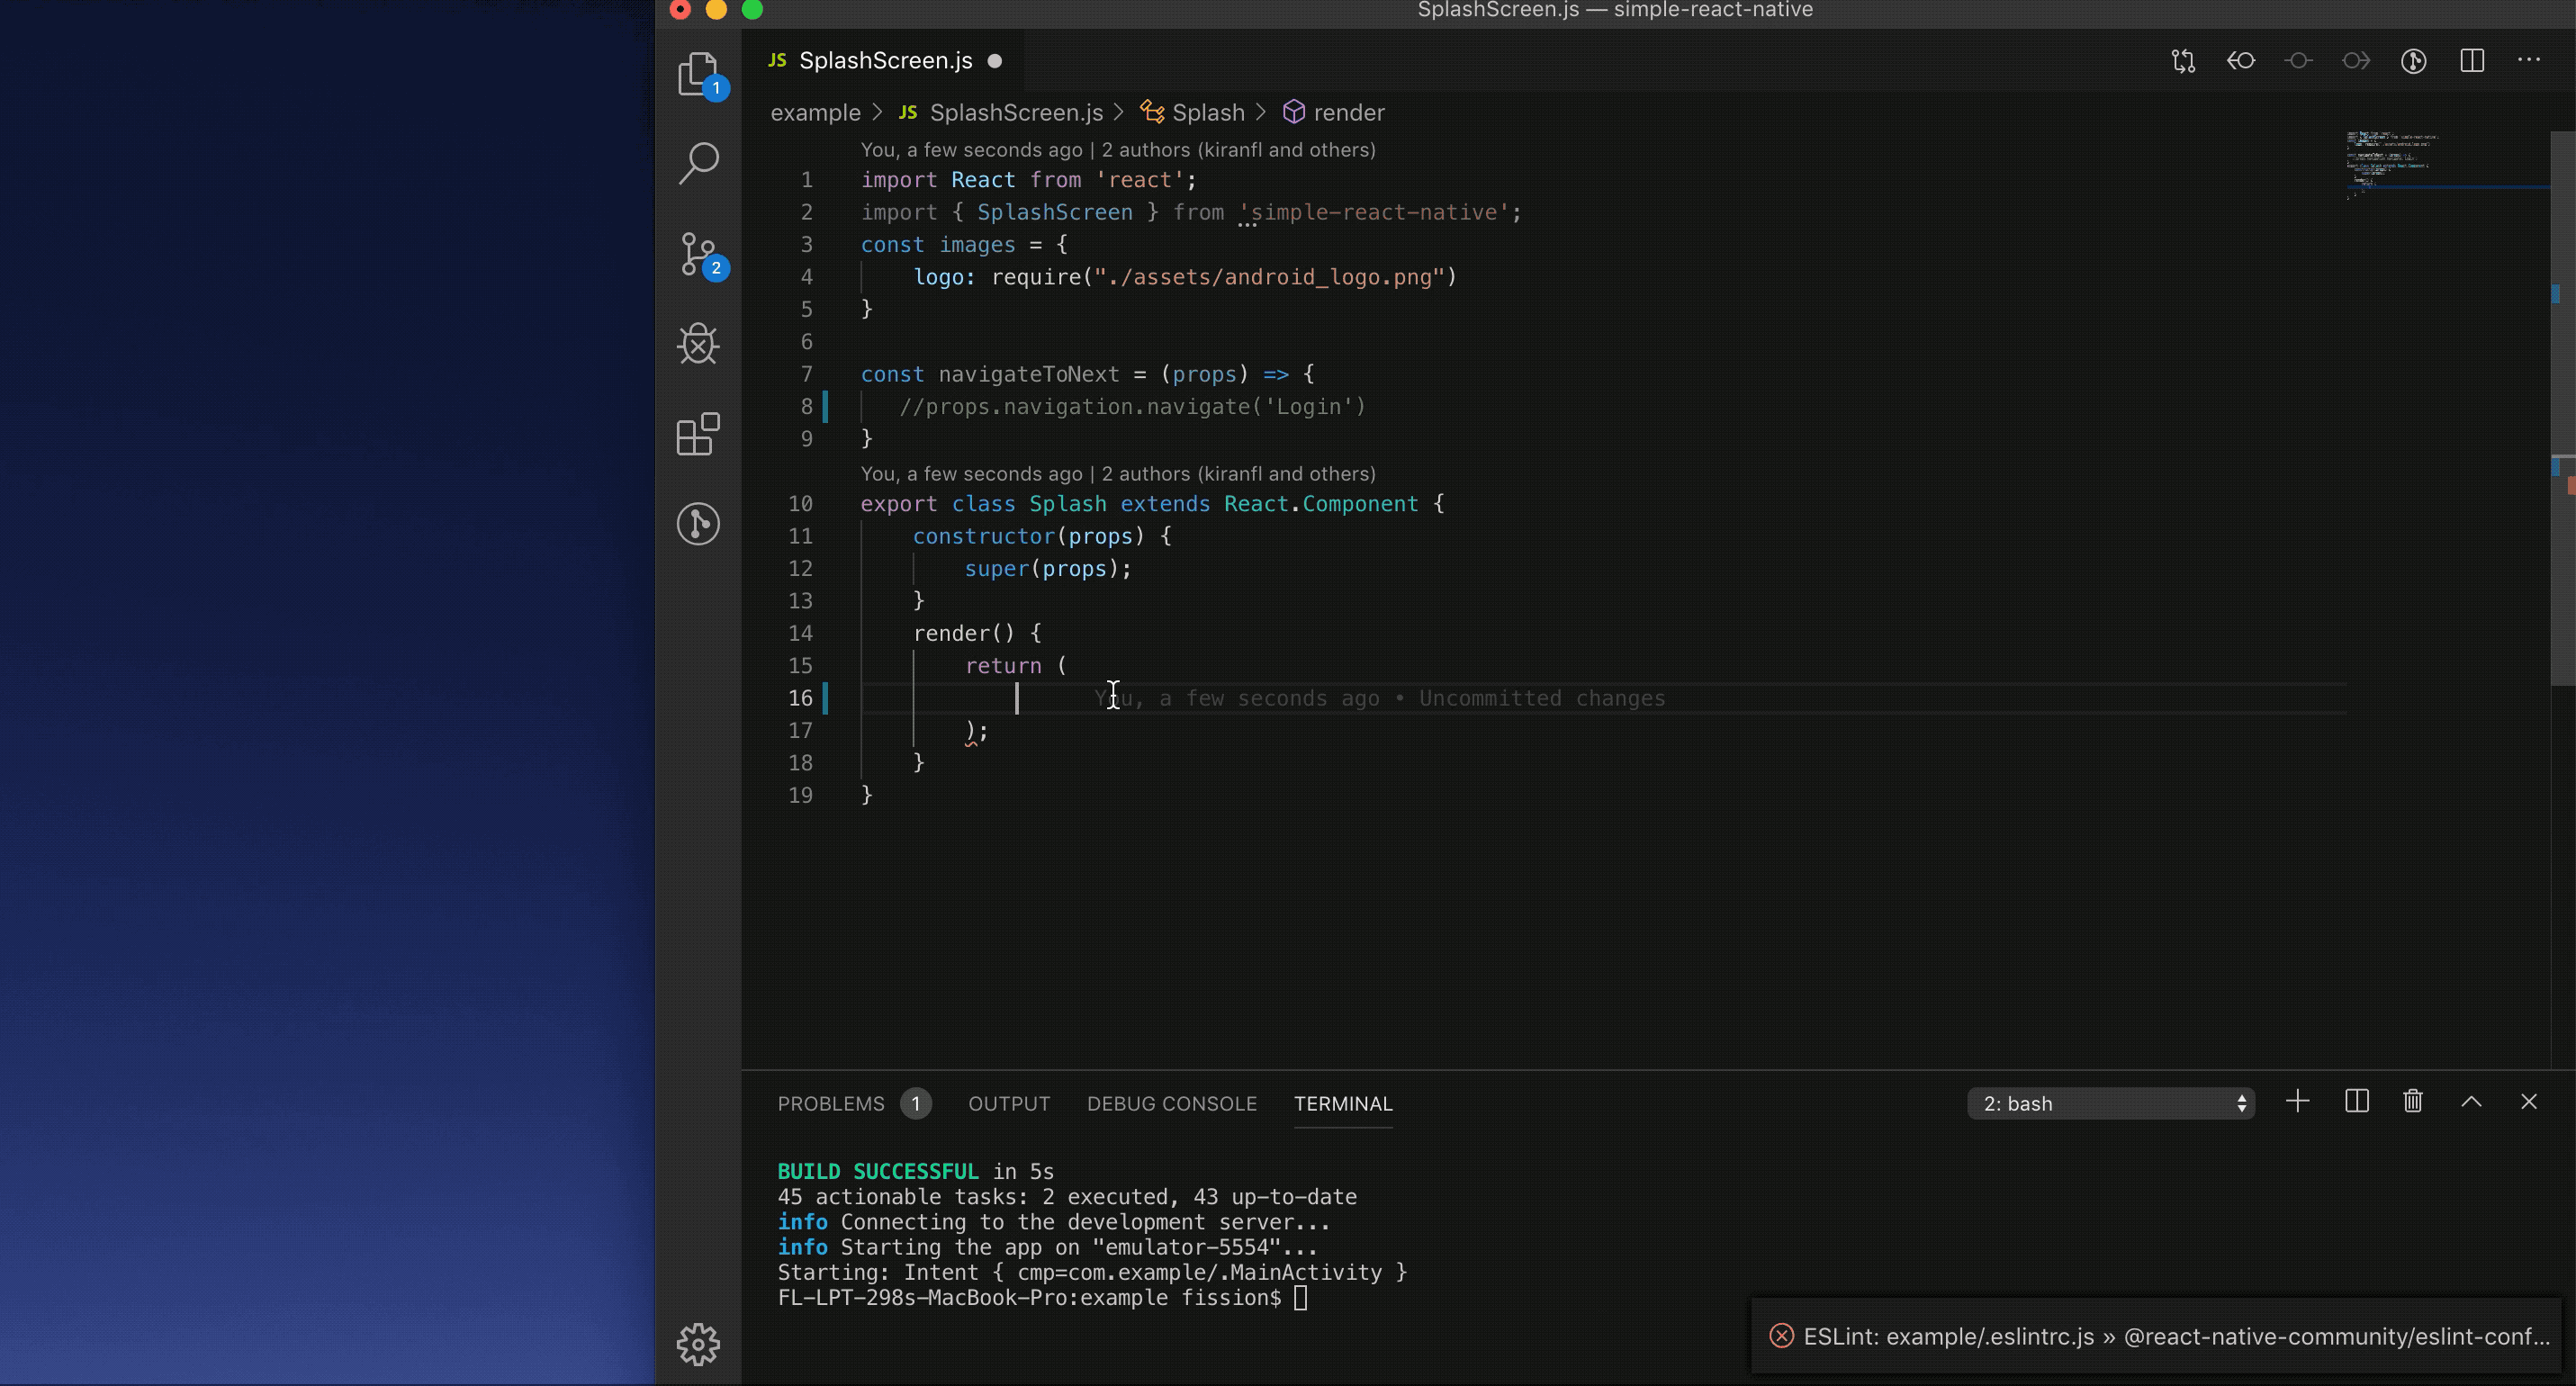Open the Search view icon

pyautogui.click(x=698, y=163)
